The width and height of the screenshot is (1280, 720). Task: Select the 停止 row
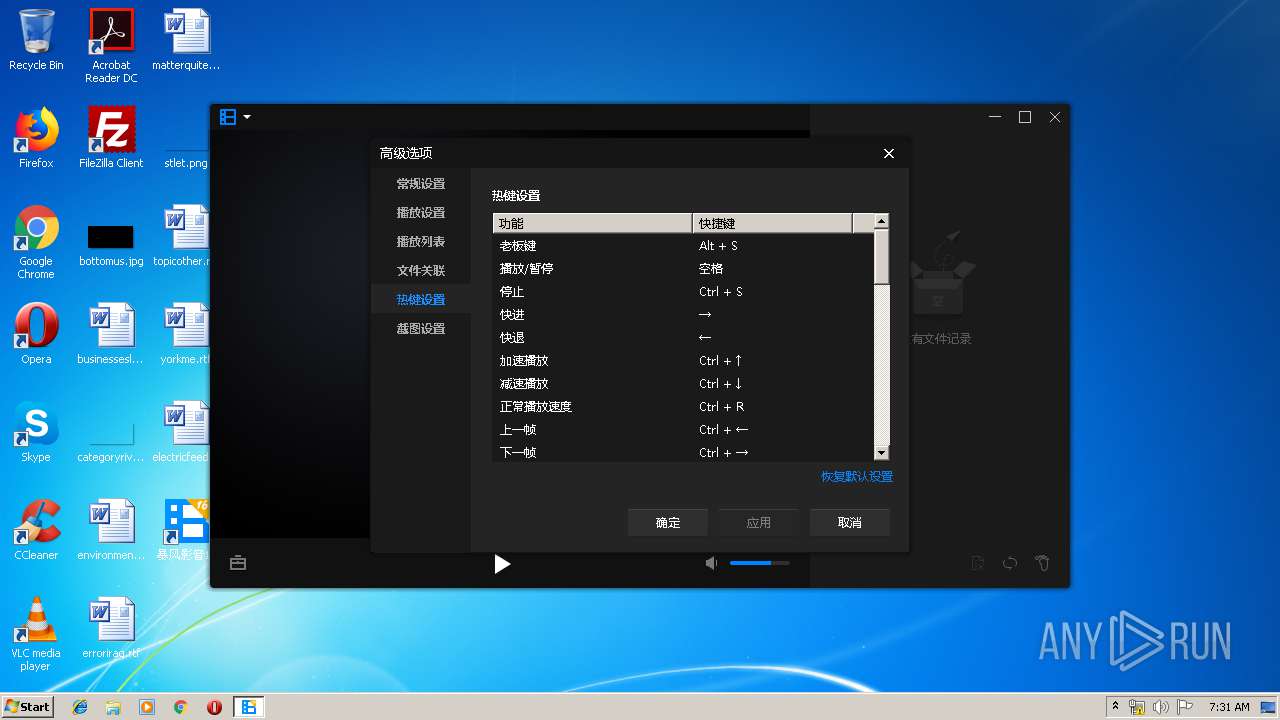(x=683, y=292)
